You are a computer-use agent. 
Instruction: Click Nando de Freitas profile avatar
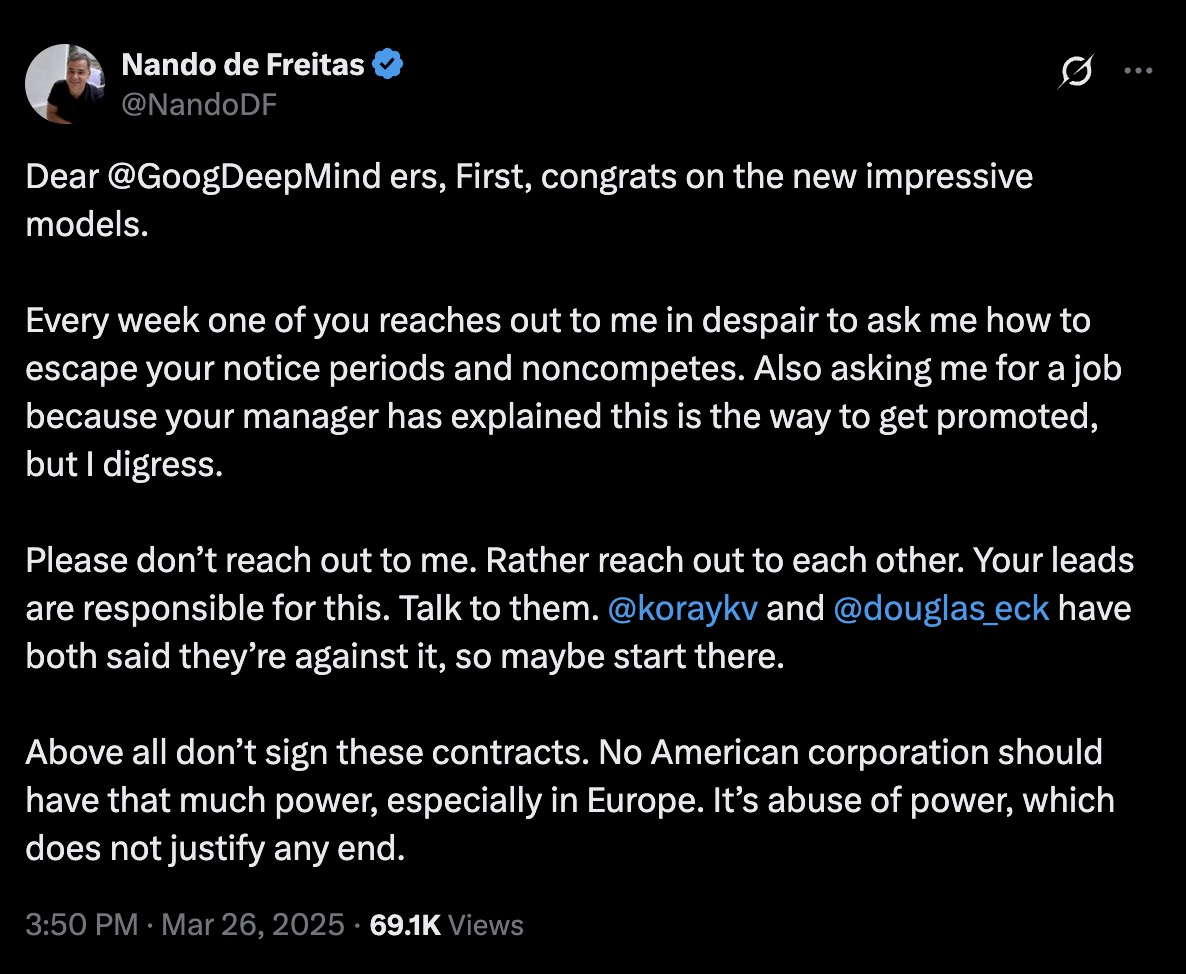click(65, 84)
